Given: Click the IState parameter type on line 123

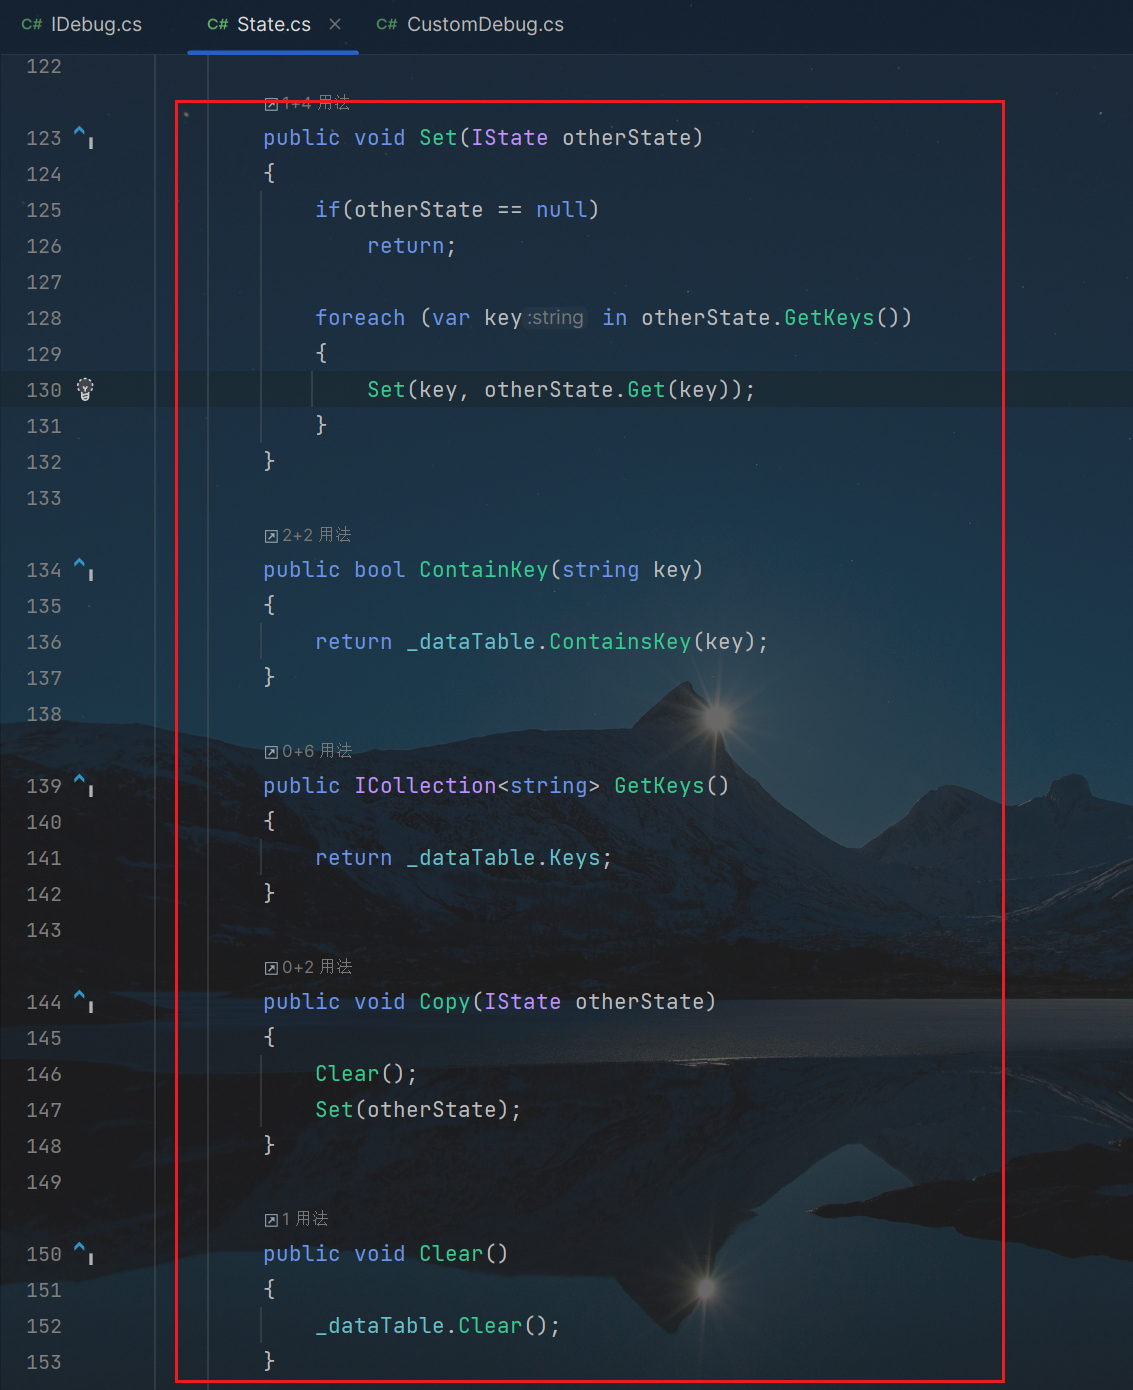Looking at the screenshot, I should coord(510,137).
